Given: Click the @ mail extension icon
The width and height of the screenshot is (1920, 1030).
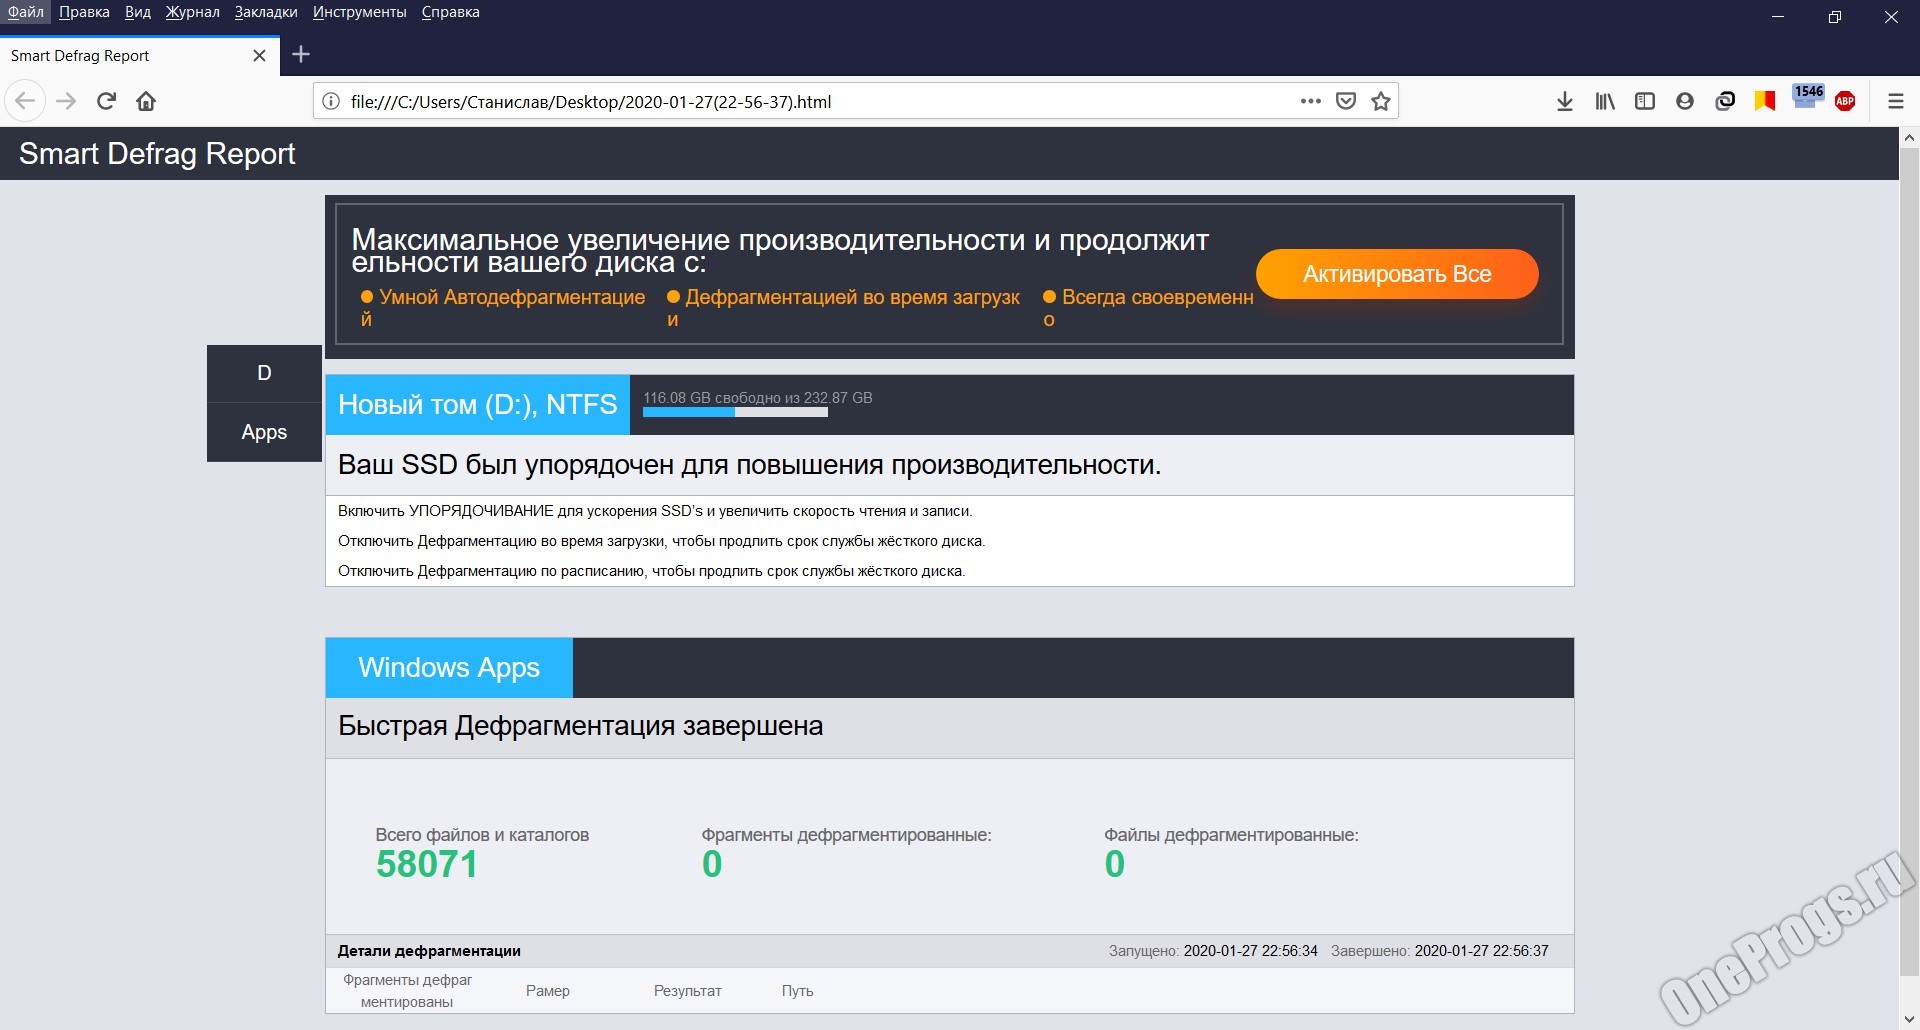Looking at the screenshot, I should (x=1725, y=101).
